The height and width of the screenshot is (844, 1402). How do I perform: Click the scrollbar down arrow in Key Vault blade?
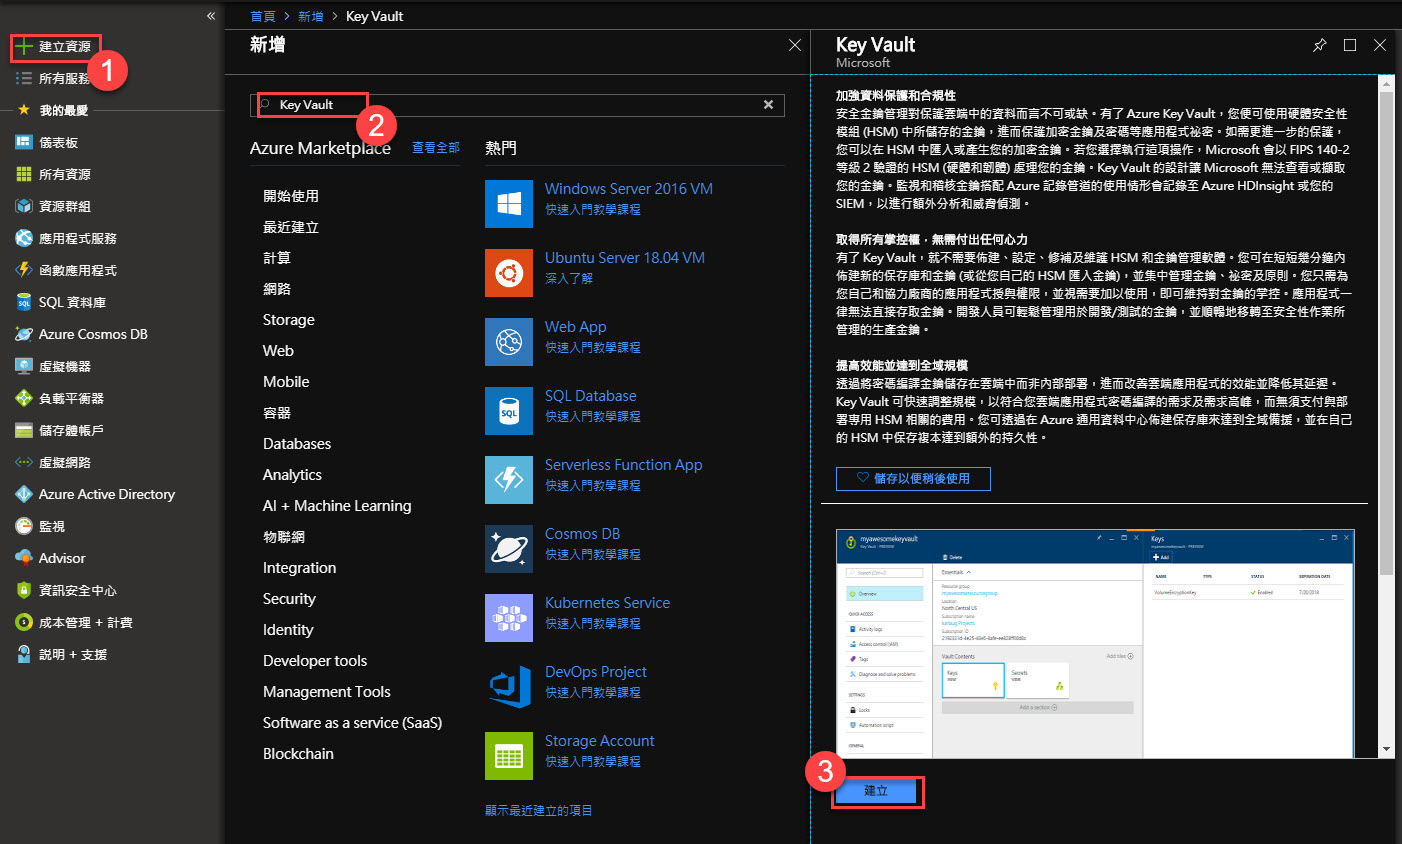tap(1386, 749)
